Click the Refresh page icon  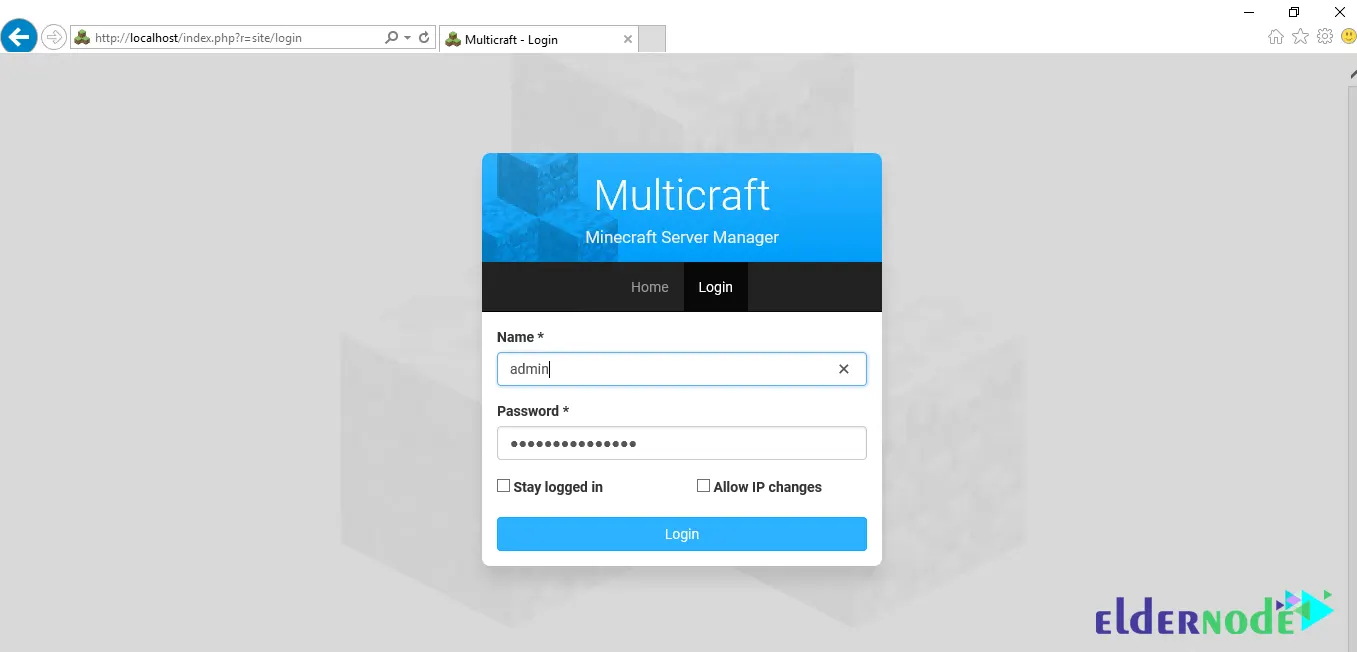[x=424, y=38]
